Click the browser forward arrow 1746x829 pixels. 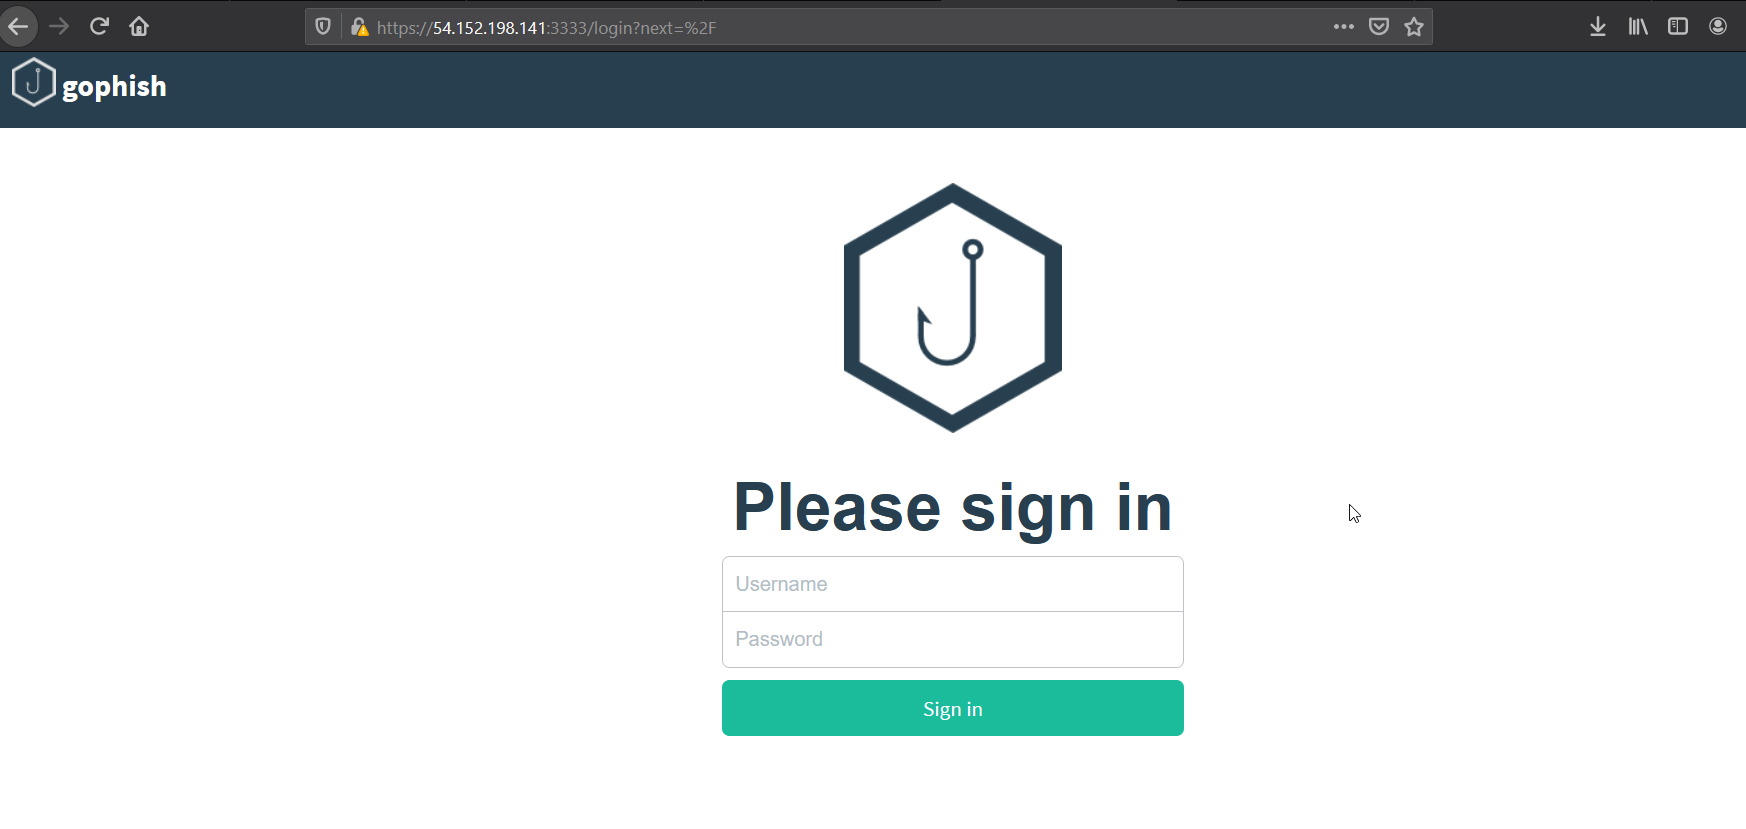(x=59, y=26)
